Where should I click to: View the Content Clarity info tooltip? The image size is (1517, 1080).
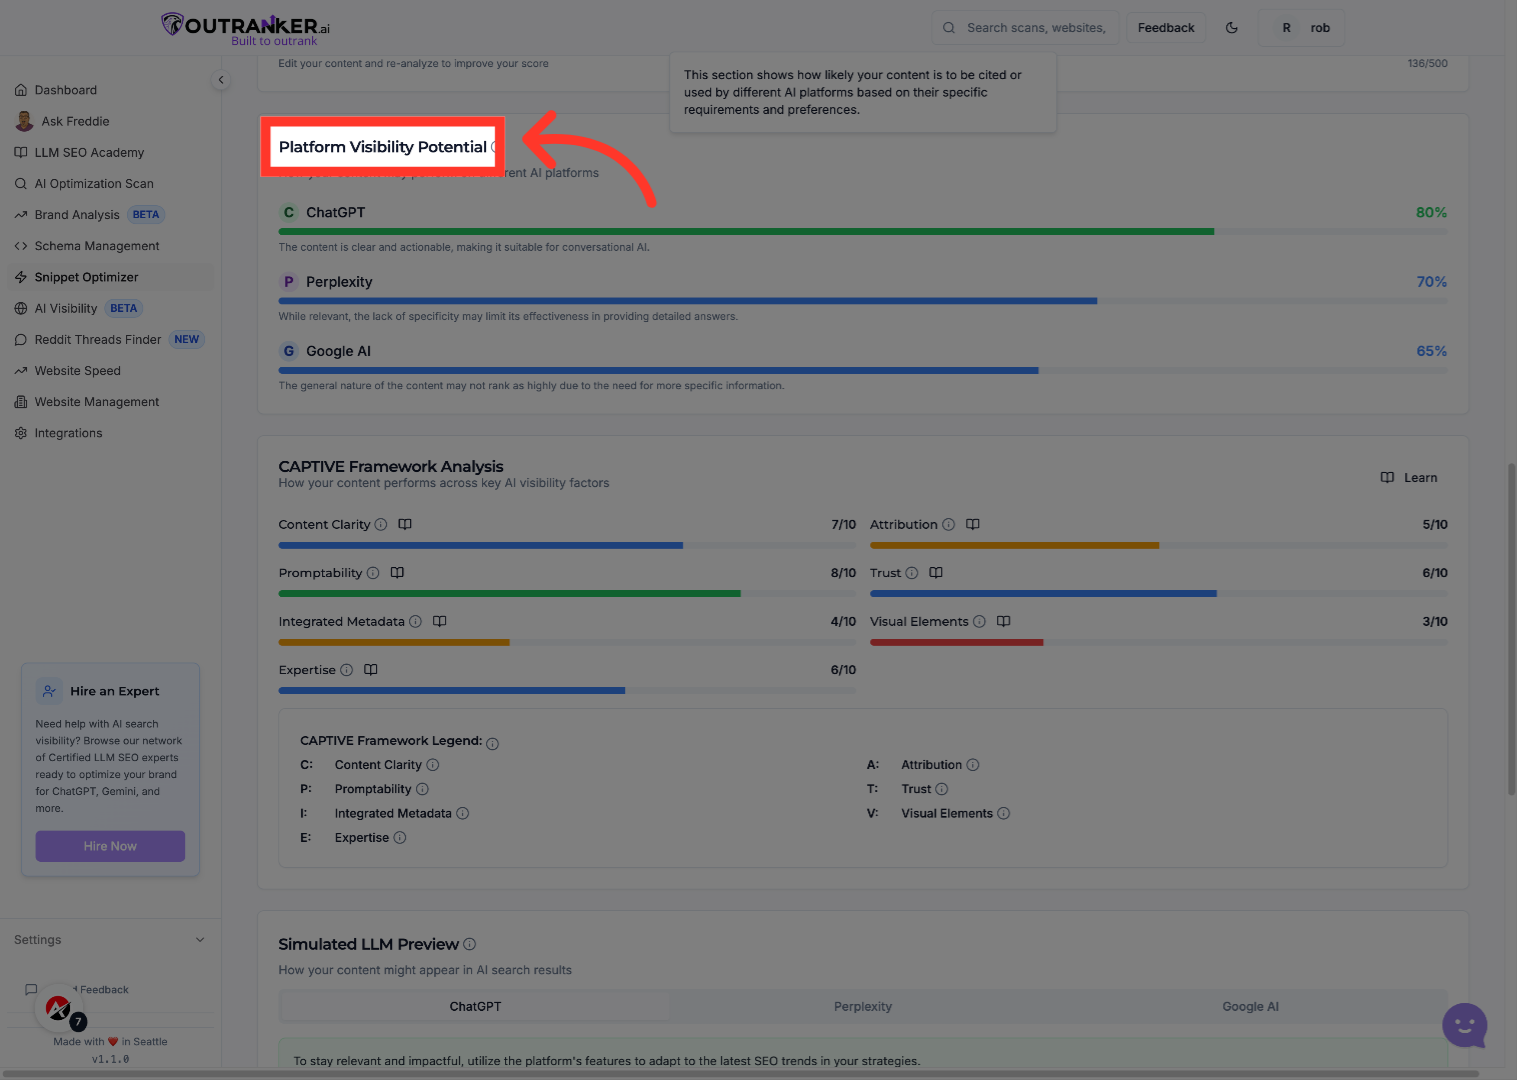[x=381, y=524]
